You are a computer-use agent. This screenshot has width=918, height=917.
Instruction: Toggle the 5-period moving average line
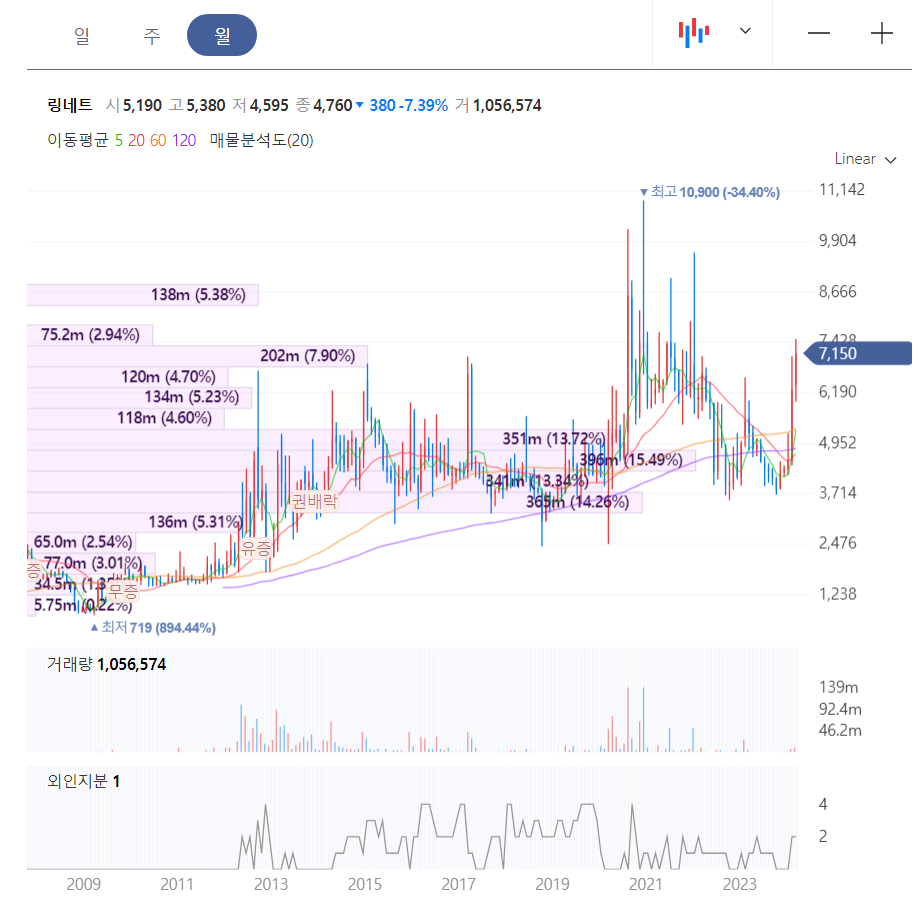pyautogui.click(x=119, y=141)
